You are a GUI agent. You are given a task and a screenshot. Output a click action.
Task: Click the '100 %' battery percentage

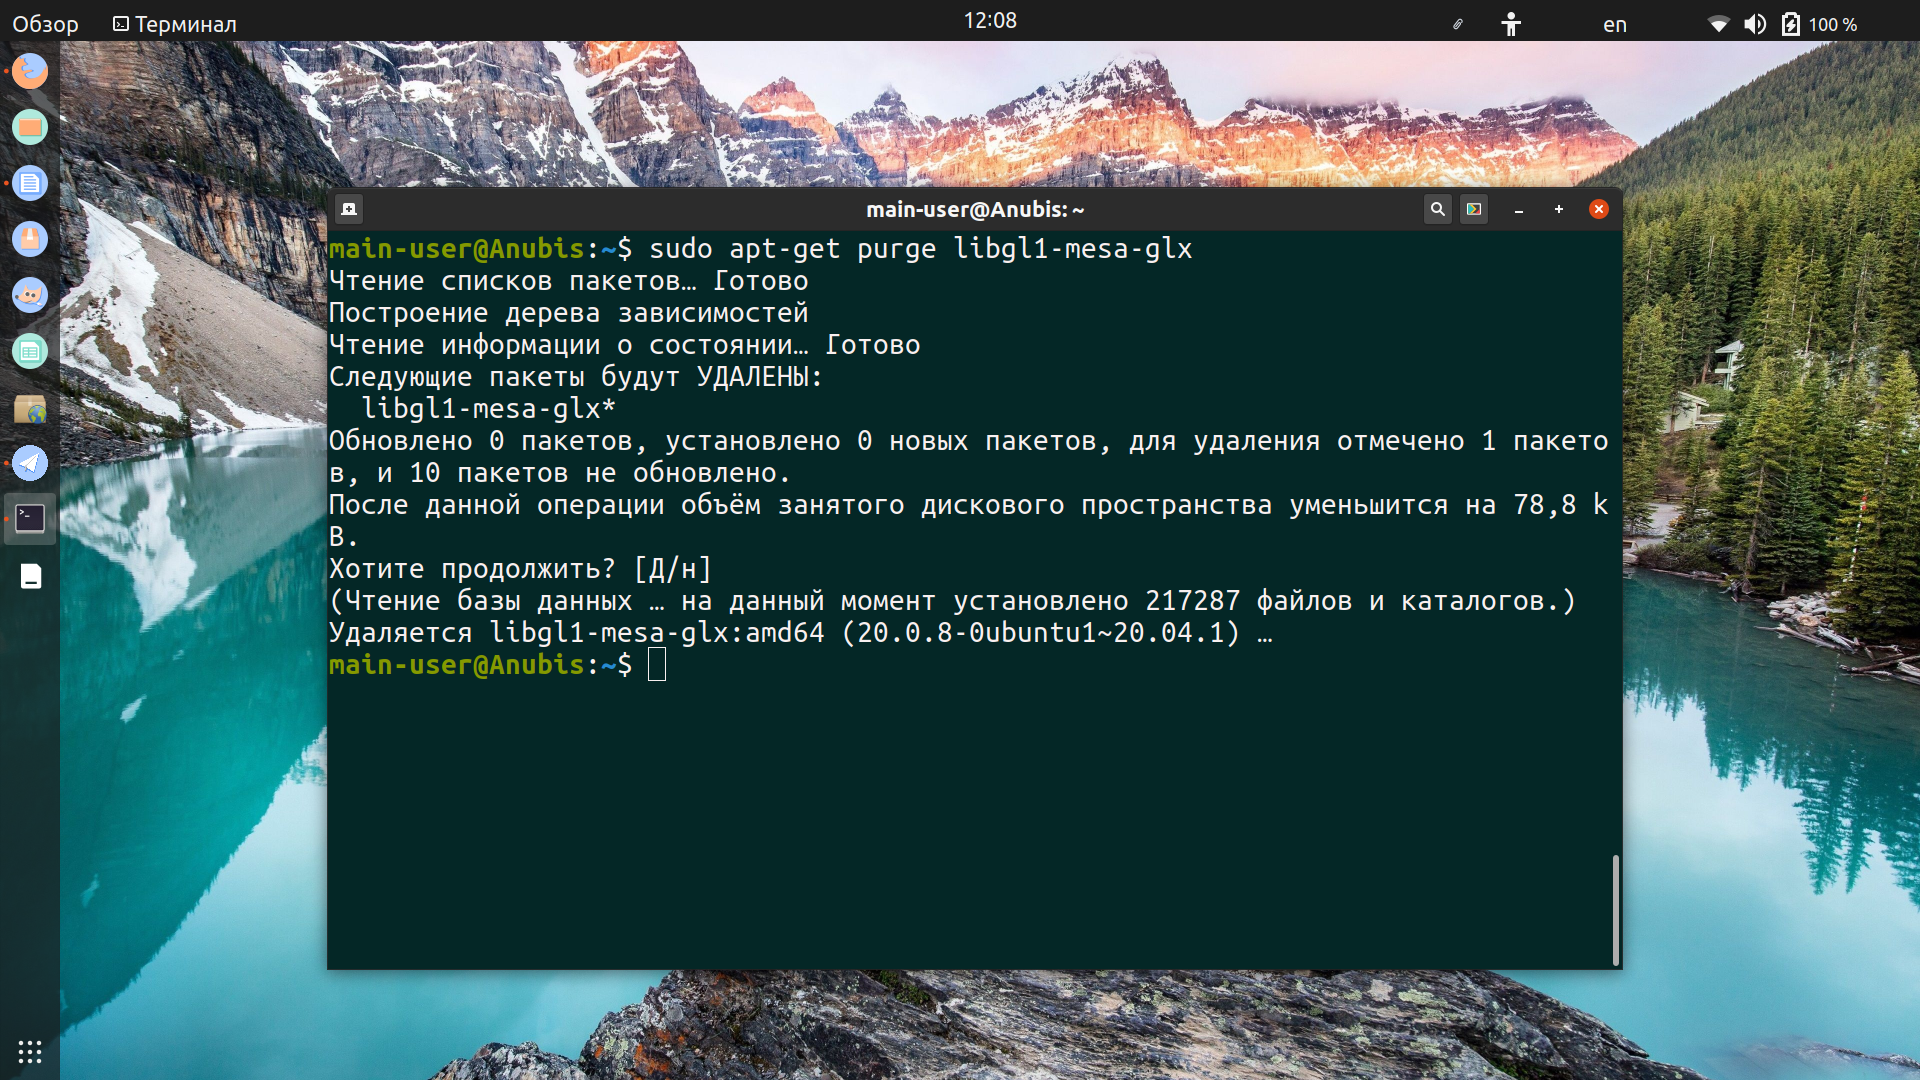pyautogui.click(x=1832, y=25)
